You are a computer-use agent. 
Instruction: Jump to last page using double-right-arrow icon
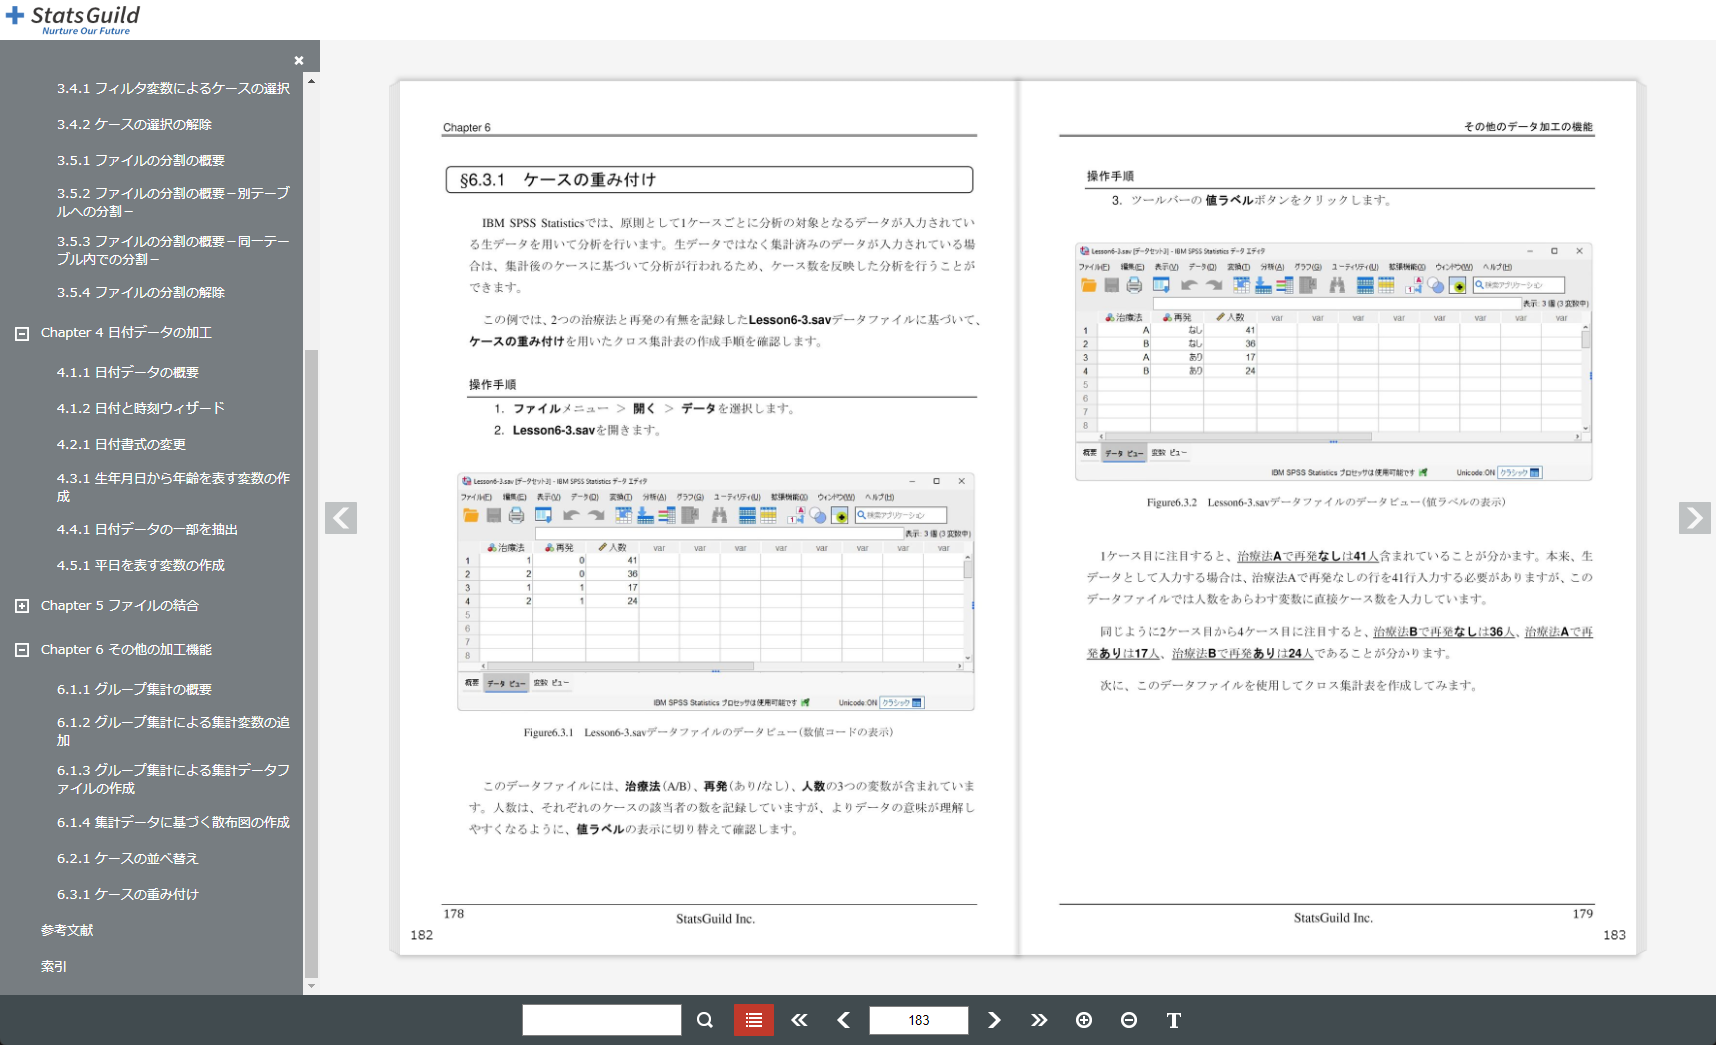point(1039,1020)
